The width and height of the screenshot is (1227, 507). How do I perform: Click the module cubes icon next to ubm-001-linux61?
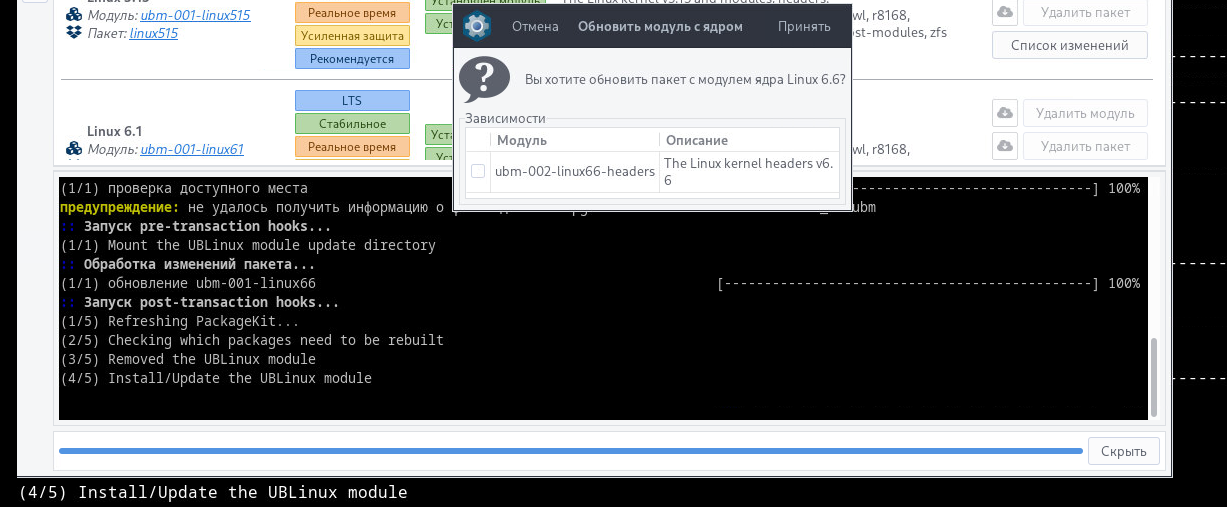tap(73, 149)
